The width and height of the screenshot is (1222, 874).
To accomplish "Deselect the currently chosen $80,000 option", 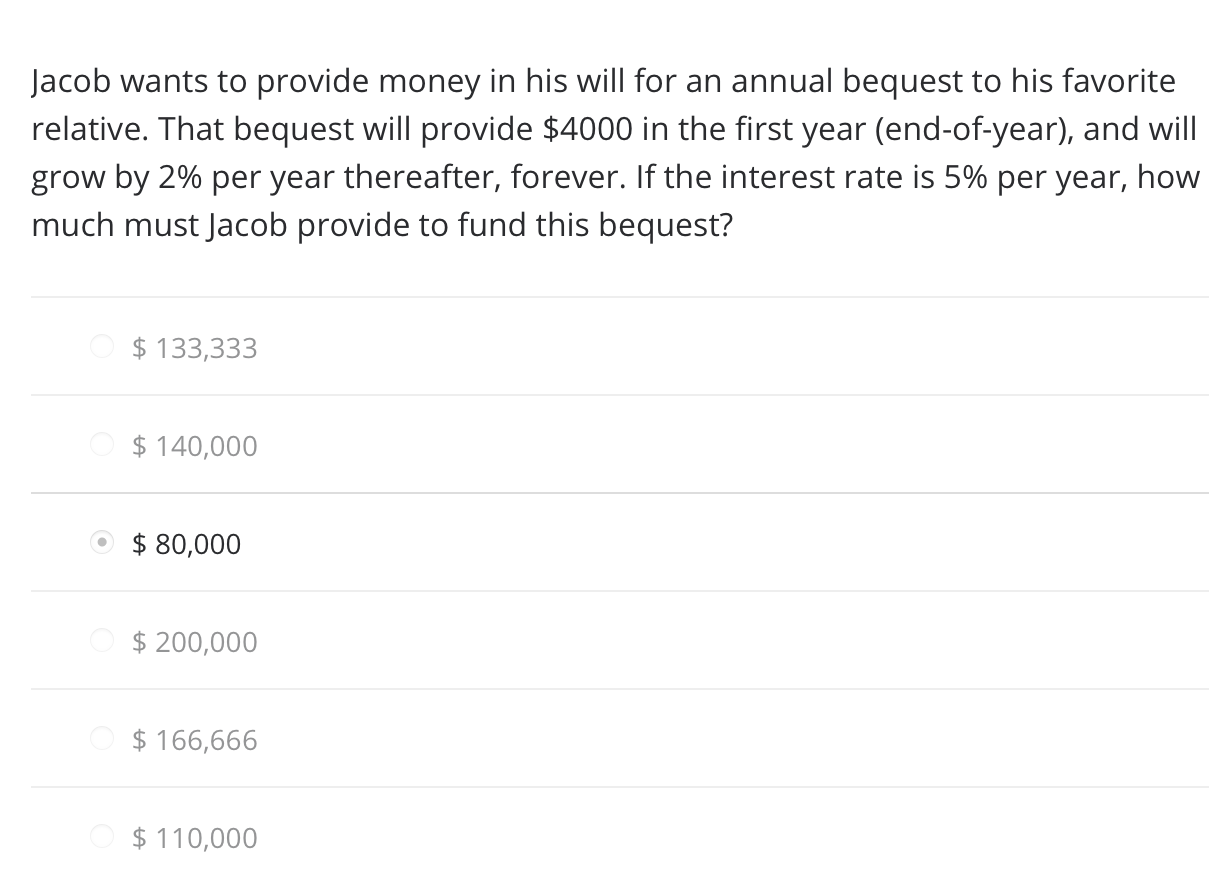I will (x=102, y=543).
